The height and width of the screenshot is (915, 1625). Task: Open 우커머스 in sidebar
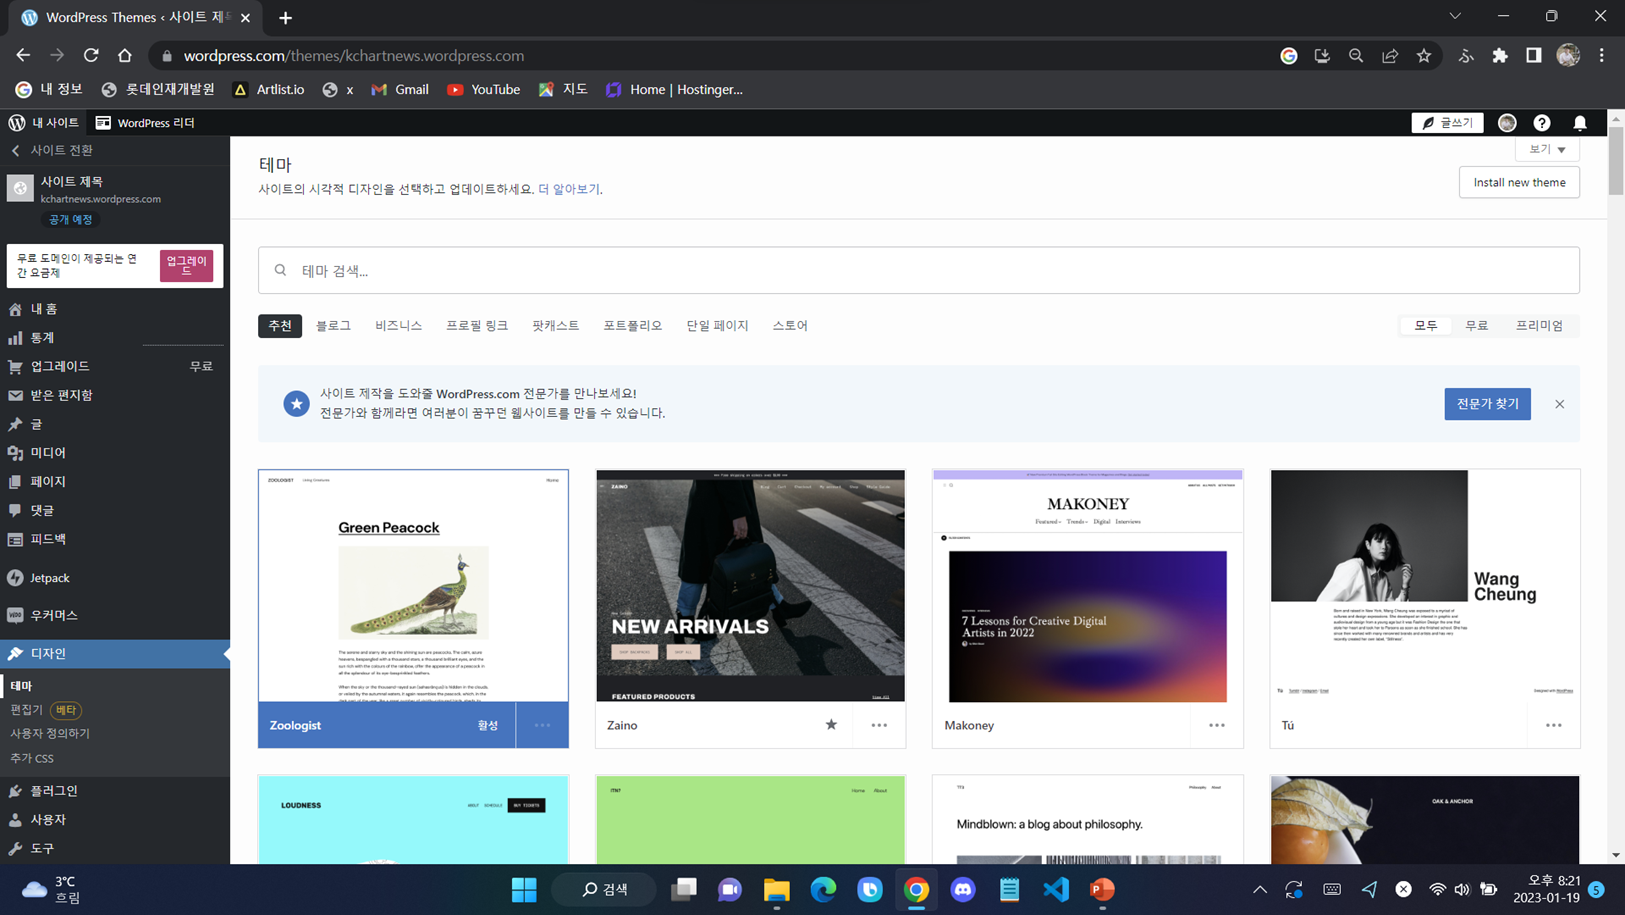115,615
